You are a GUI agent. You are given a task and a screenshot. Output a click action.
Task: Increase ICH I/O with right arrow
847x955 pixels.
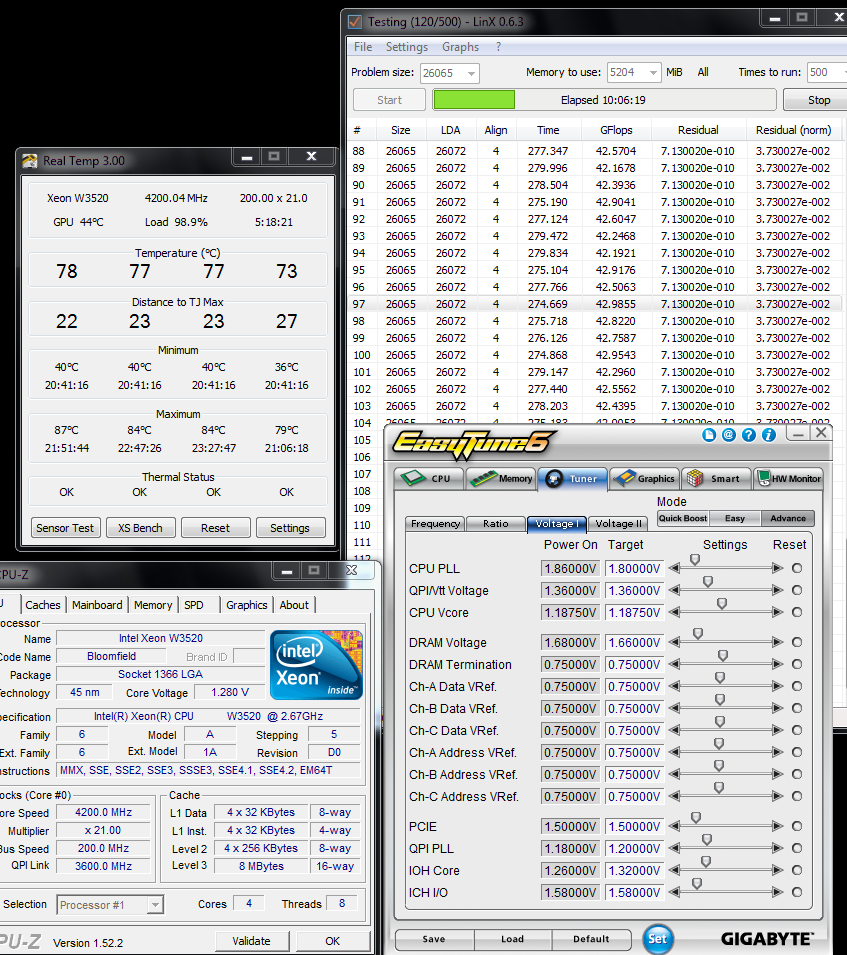pos(778,892)
